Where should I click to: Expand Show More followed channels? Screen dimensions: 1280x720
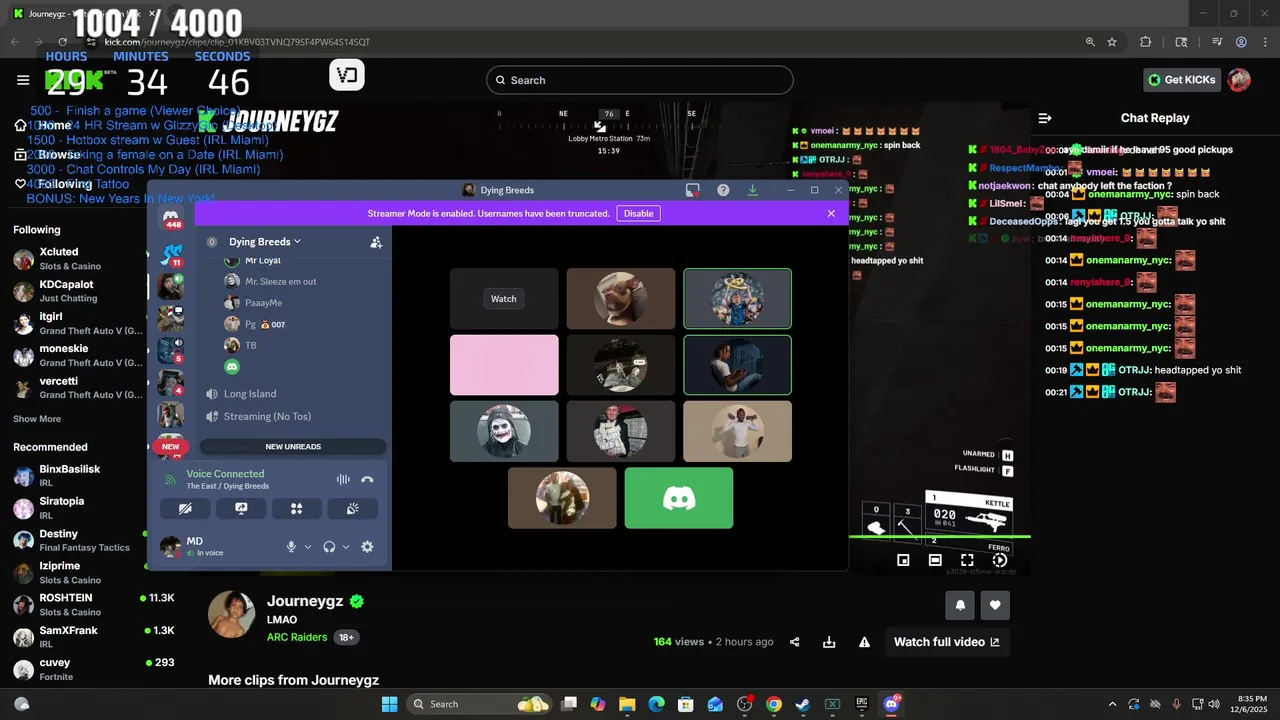(x=37, y=419)
